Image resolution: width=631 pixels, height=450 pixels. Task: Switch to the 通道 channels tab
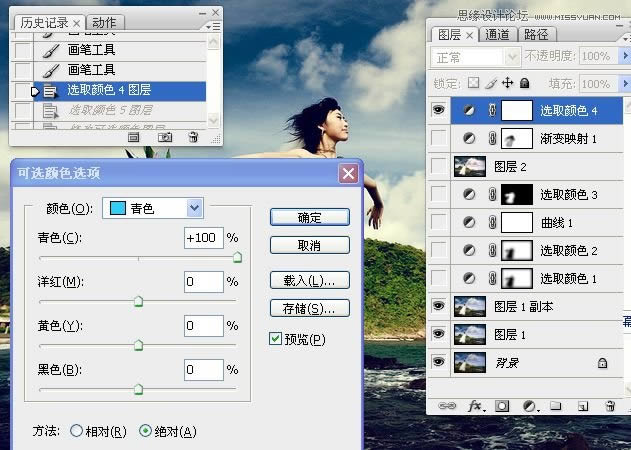[497, 34]
